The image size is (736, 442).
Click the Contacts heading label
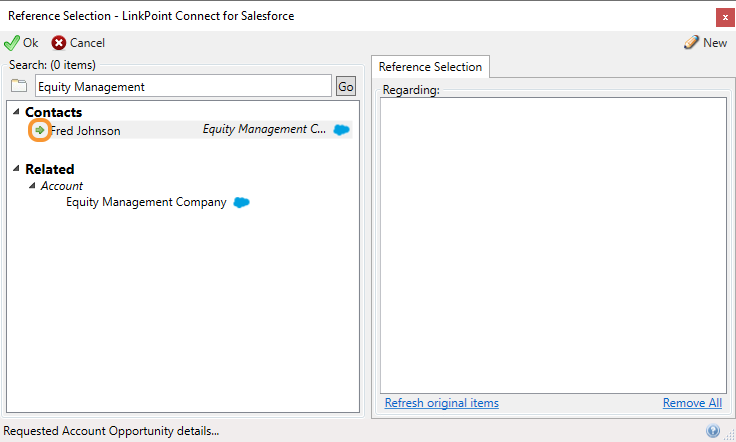(x=54, y=112)
